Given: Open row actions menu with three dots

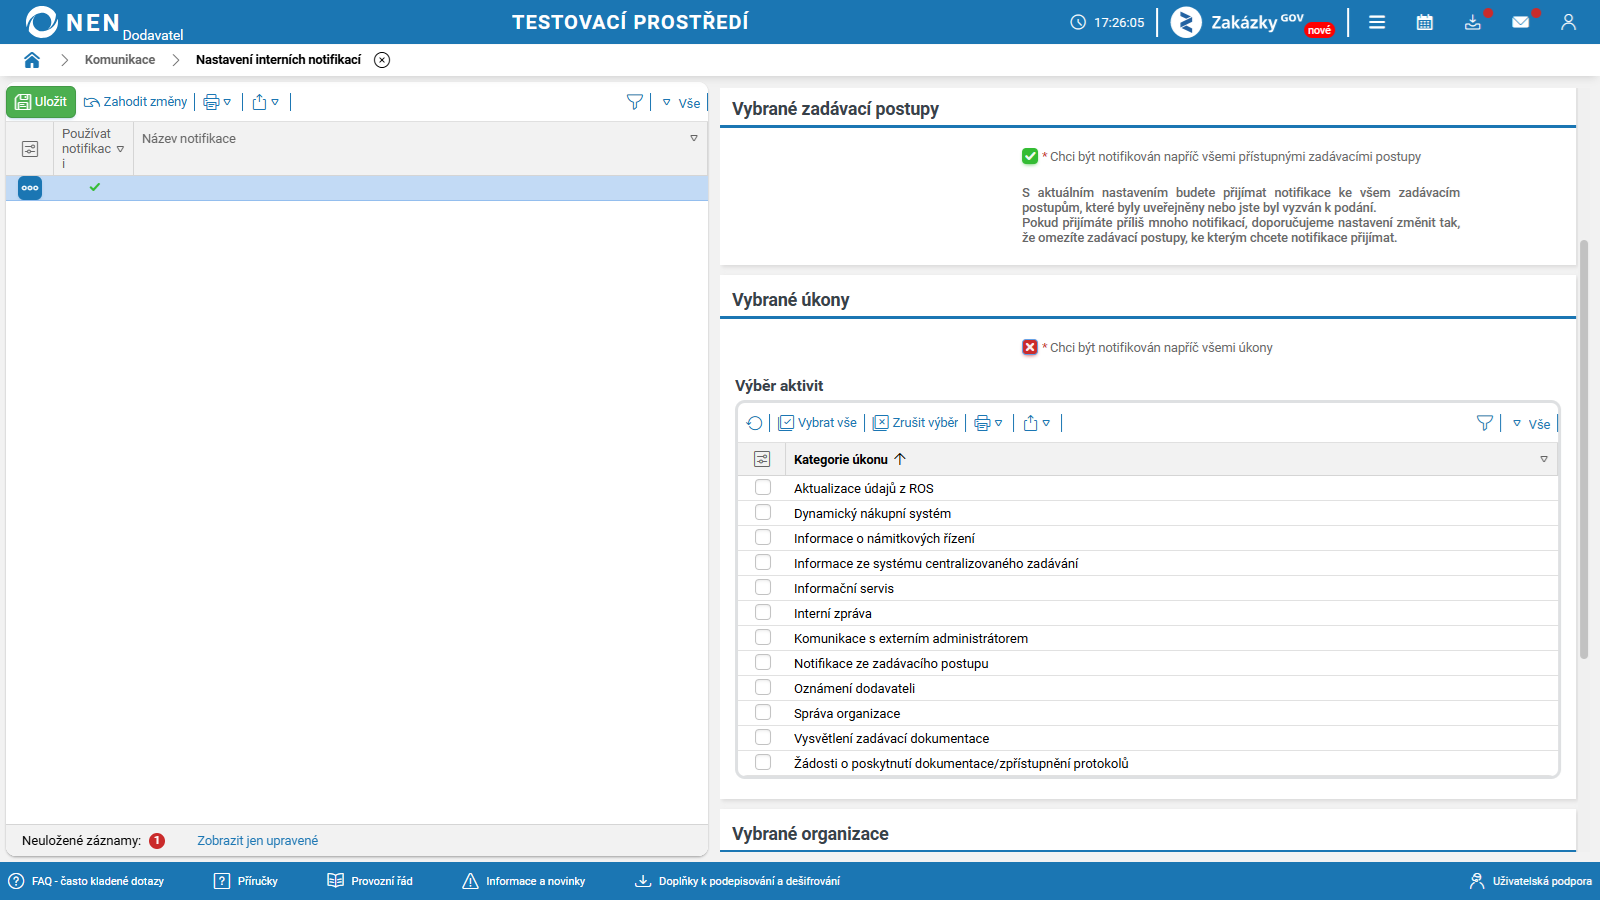Looking at the screenshot, I should click(x=30, y=188).
